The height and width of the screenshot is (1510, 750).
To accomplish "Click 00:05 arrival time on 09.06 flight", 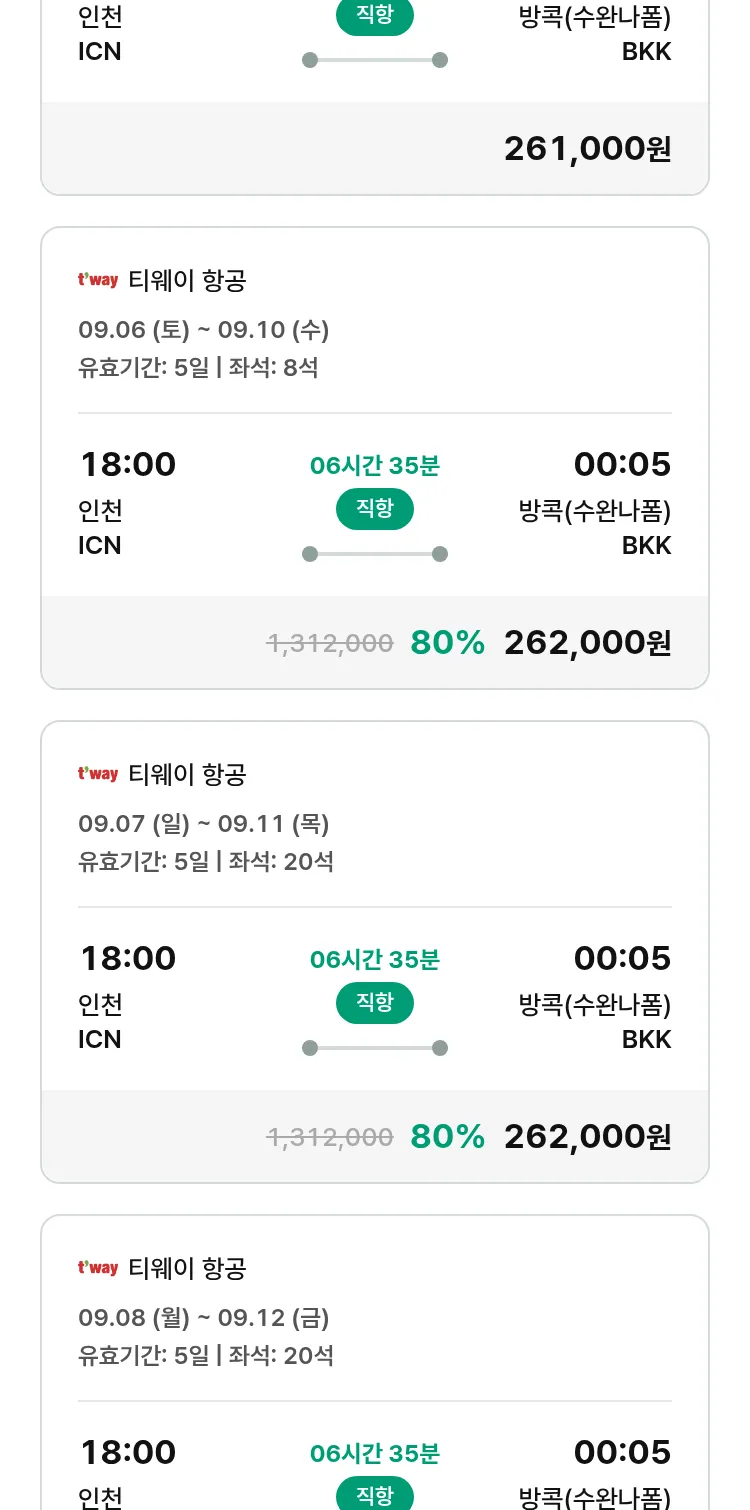I will coord(622,464).
